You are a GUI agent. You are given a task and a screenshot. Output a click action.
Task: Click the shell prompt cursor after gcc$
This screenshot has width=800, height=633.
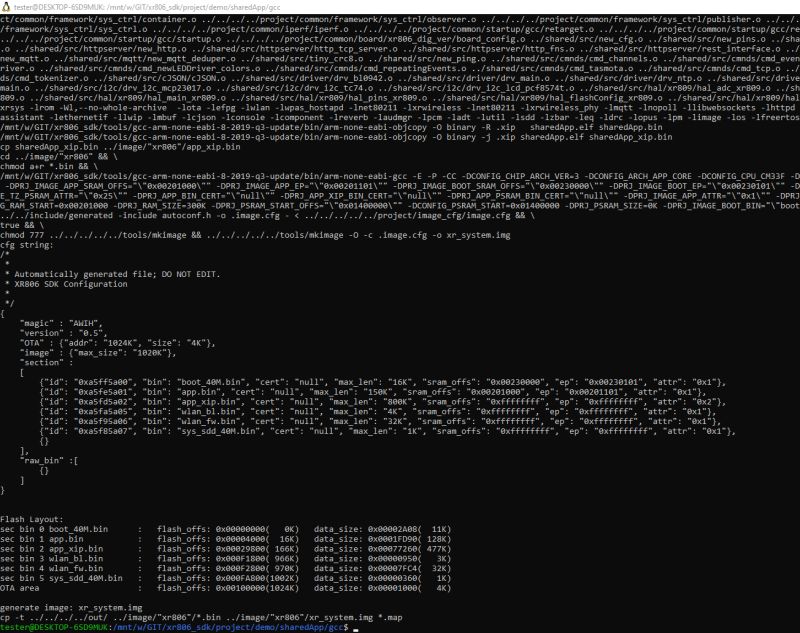356,629
